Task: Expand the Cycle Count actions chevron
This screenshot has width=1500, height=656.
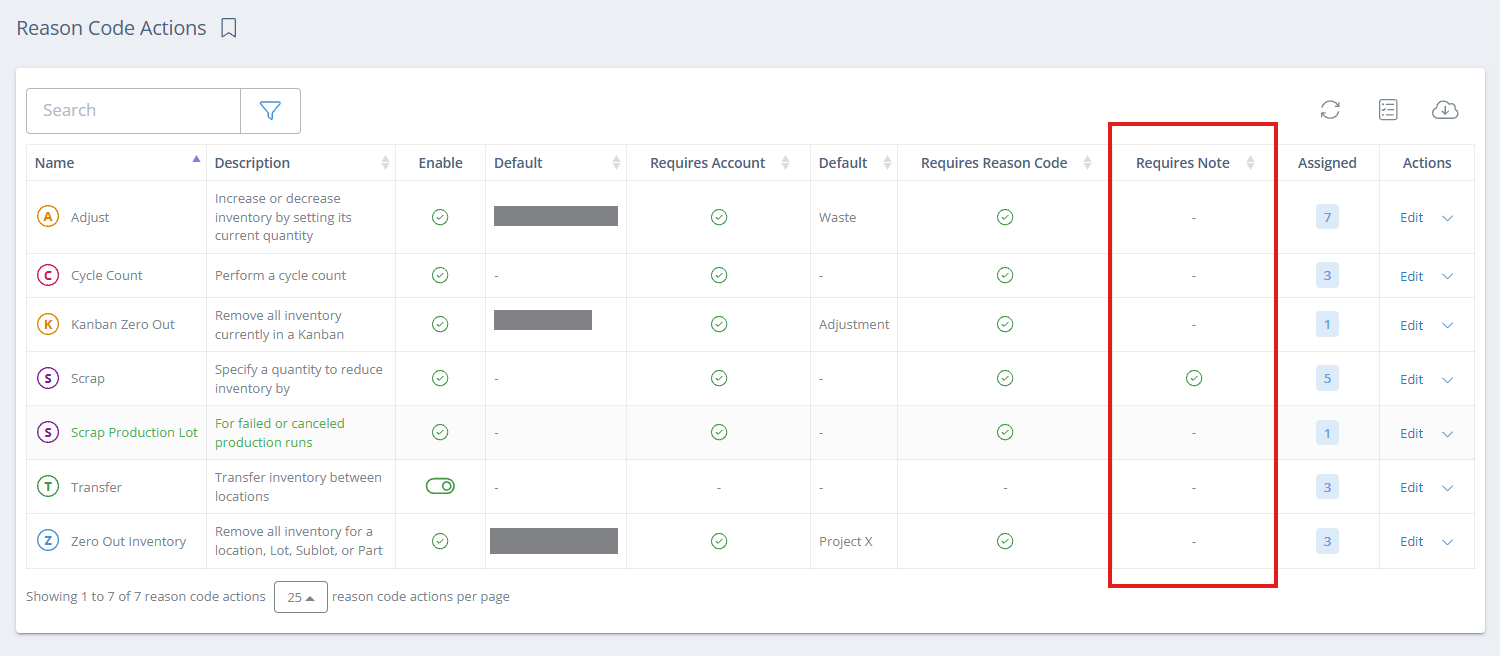Action: (1447, 276)
